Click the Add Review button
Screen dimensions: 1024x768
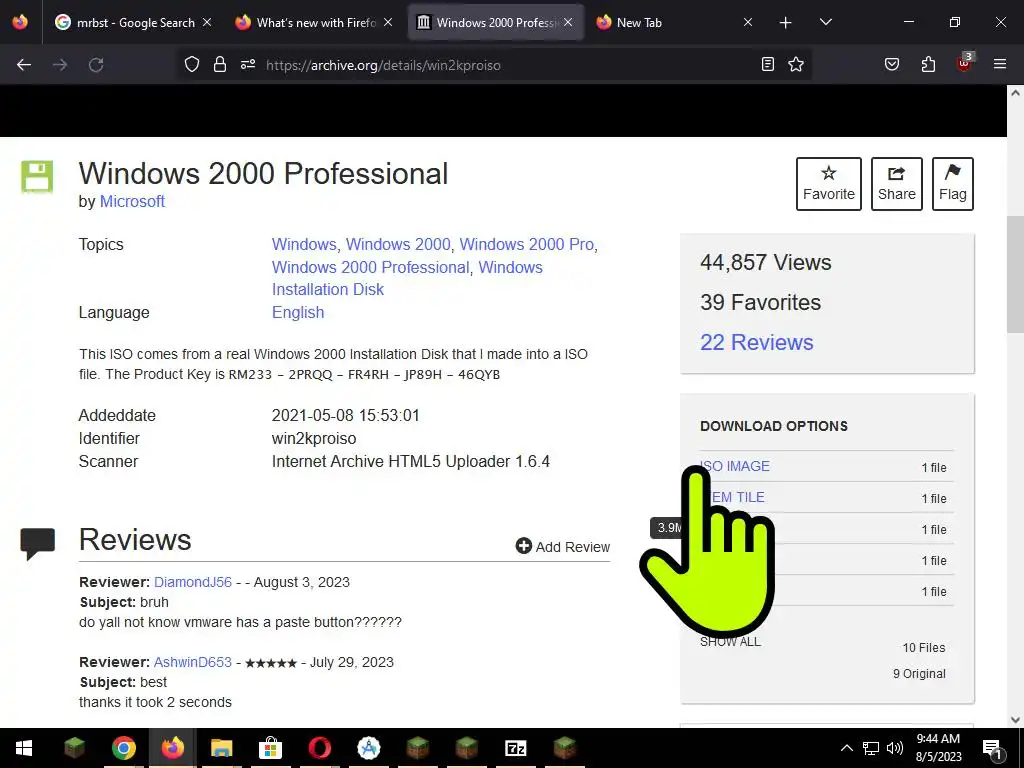562,547
